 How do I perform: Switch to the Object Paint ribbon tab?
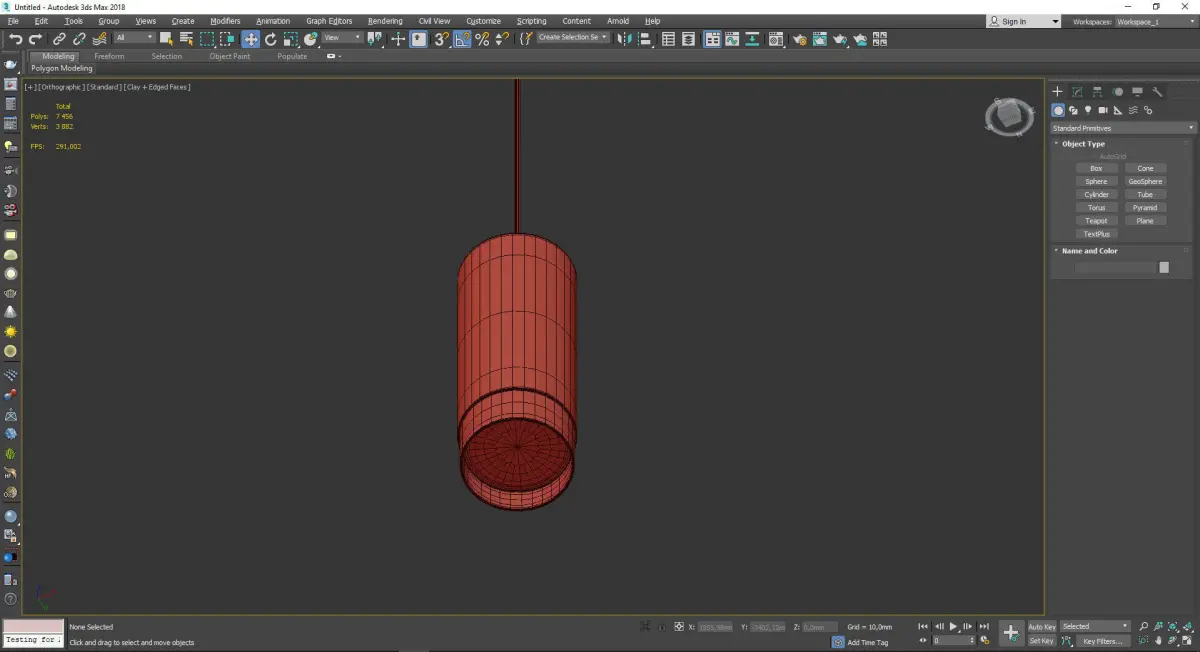[230, 56]
